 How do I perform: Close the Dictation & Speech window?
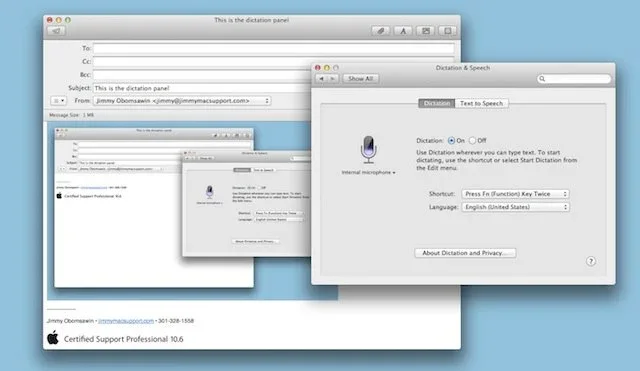point(318,68)
